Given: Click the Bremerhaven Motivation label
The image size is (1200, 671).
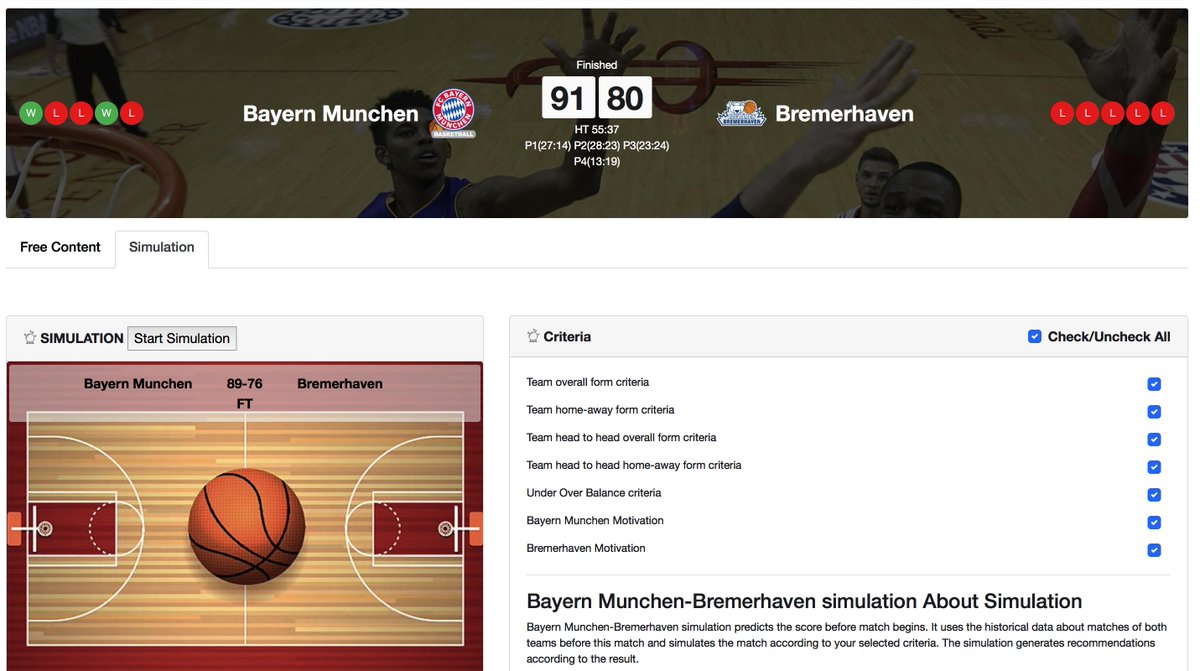Looking at the screenshot, I should point(586,548).
